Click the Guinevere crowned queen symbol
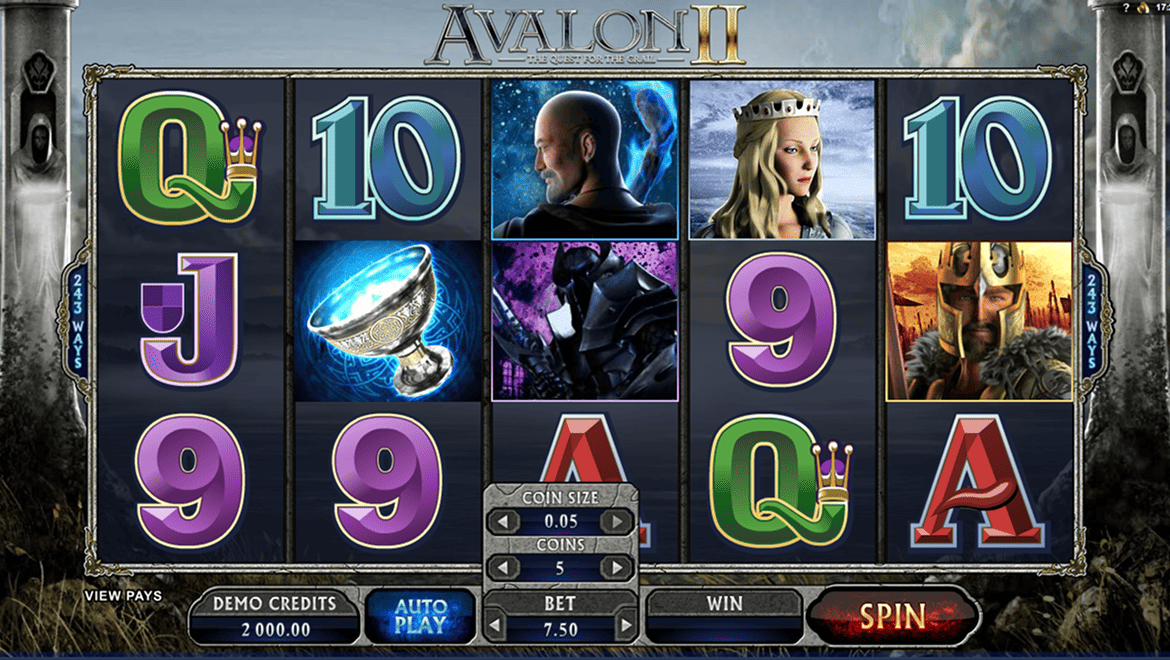The height and width of the screenshot is (660, 1170). point(782,160)
